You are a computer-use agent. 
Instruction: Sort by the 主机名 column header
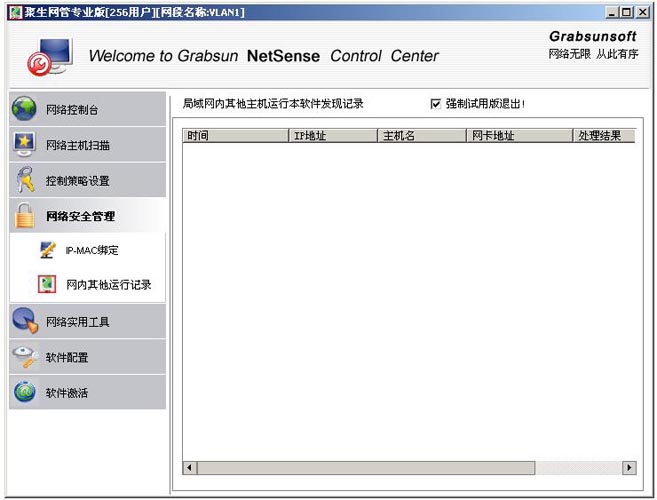click(422, 135)
